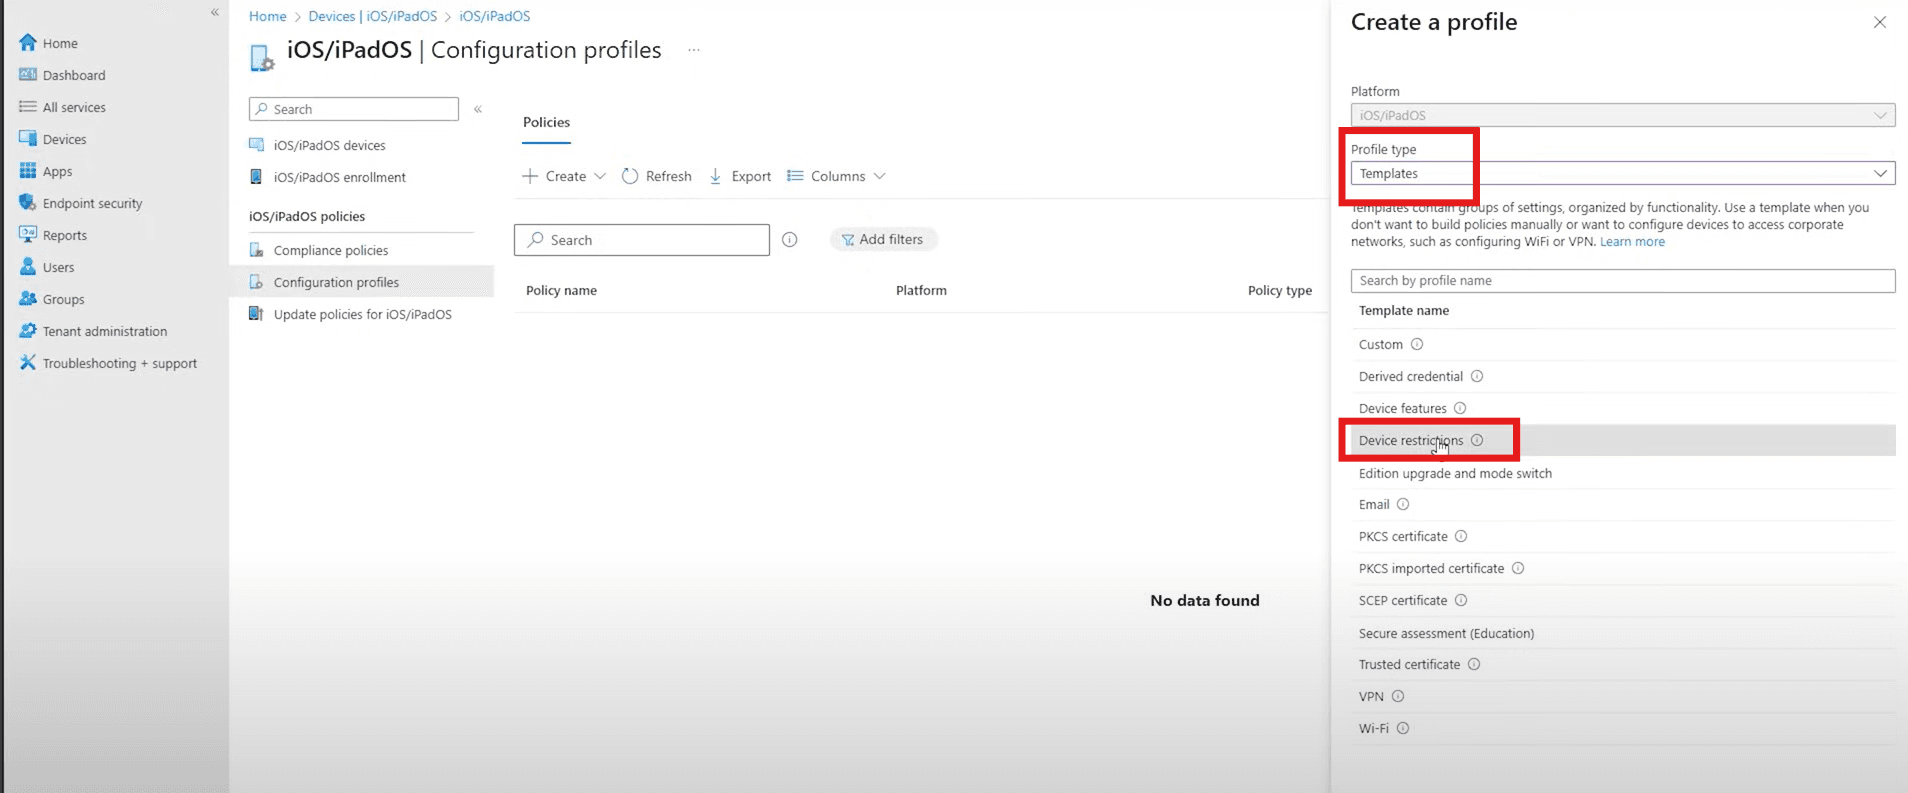Click the Users person icon
This screenshot has height=793, width=1908.
pos(28,267)
